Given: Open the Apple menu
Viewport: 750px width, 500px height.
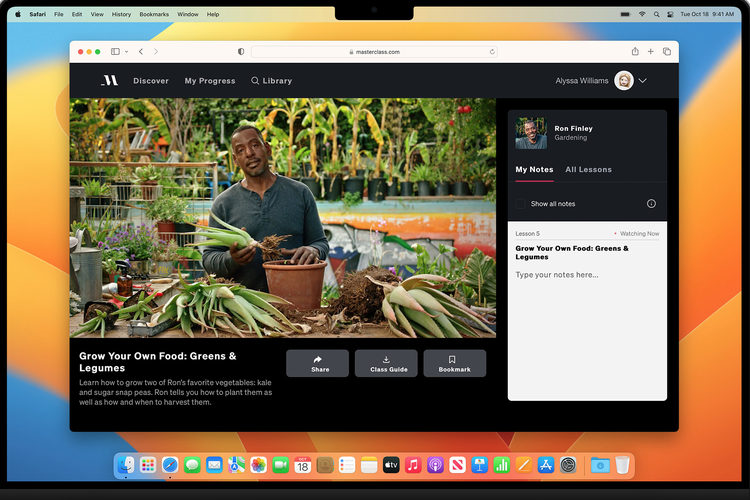Looking at the screenshot, I should 18,14.
